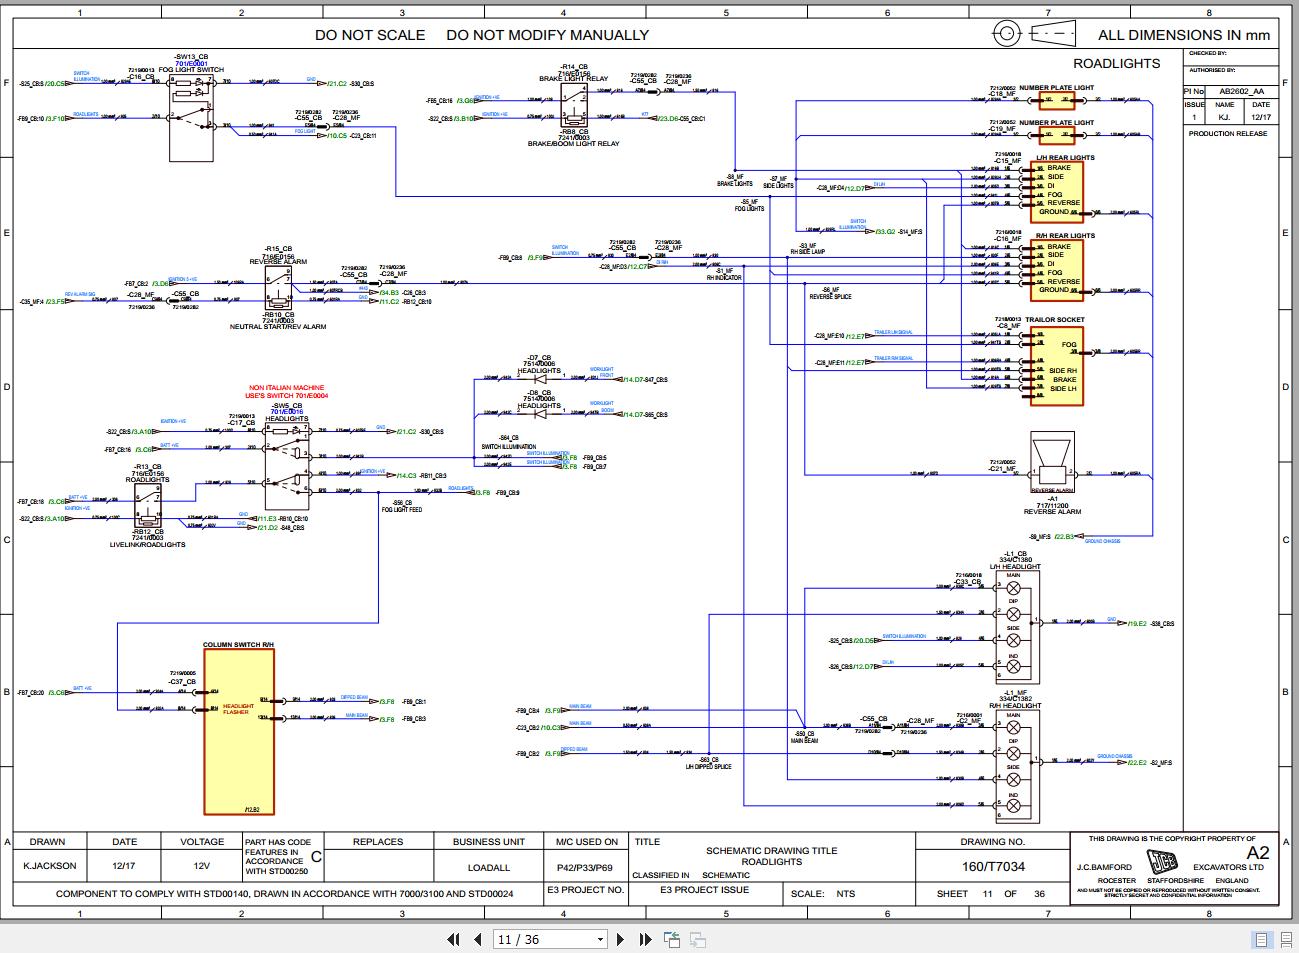This screenshot has height=953, width=1299.
Task: Click the projection symbol in the header
Action: (x=1033, y=34)
